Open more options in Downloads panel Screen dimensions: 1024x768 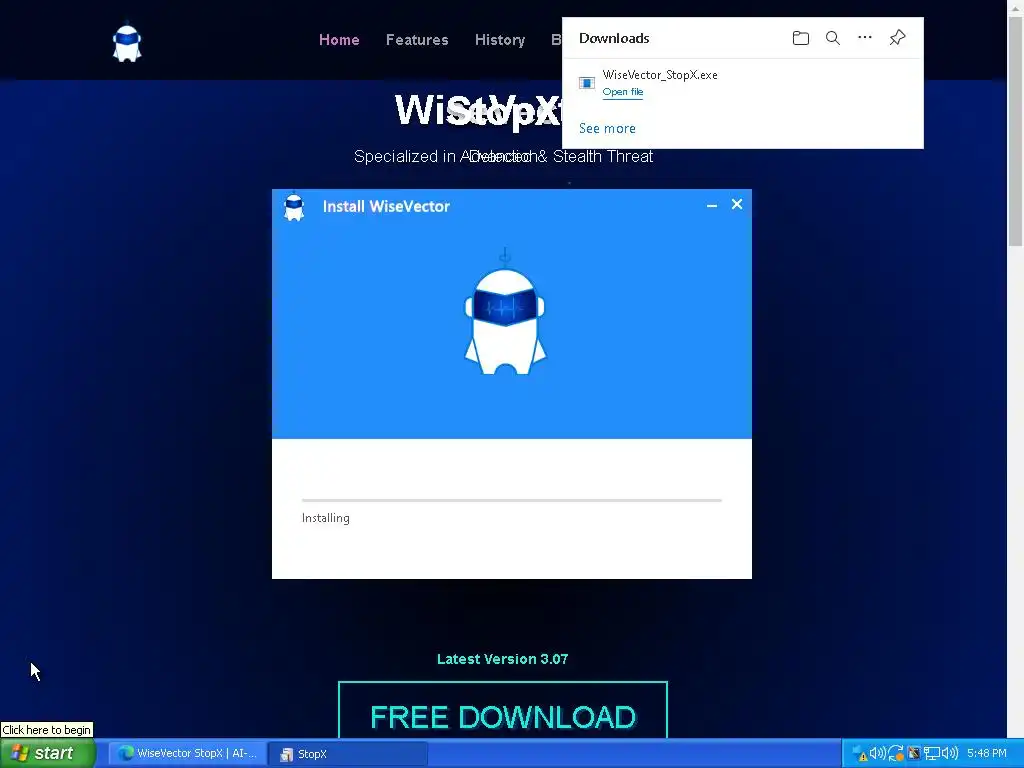click(x=865, y=37)
